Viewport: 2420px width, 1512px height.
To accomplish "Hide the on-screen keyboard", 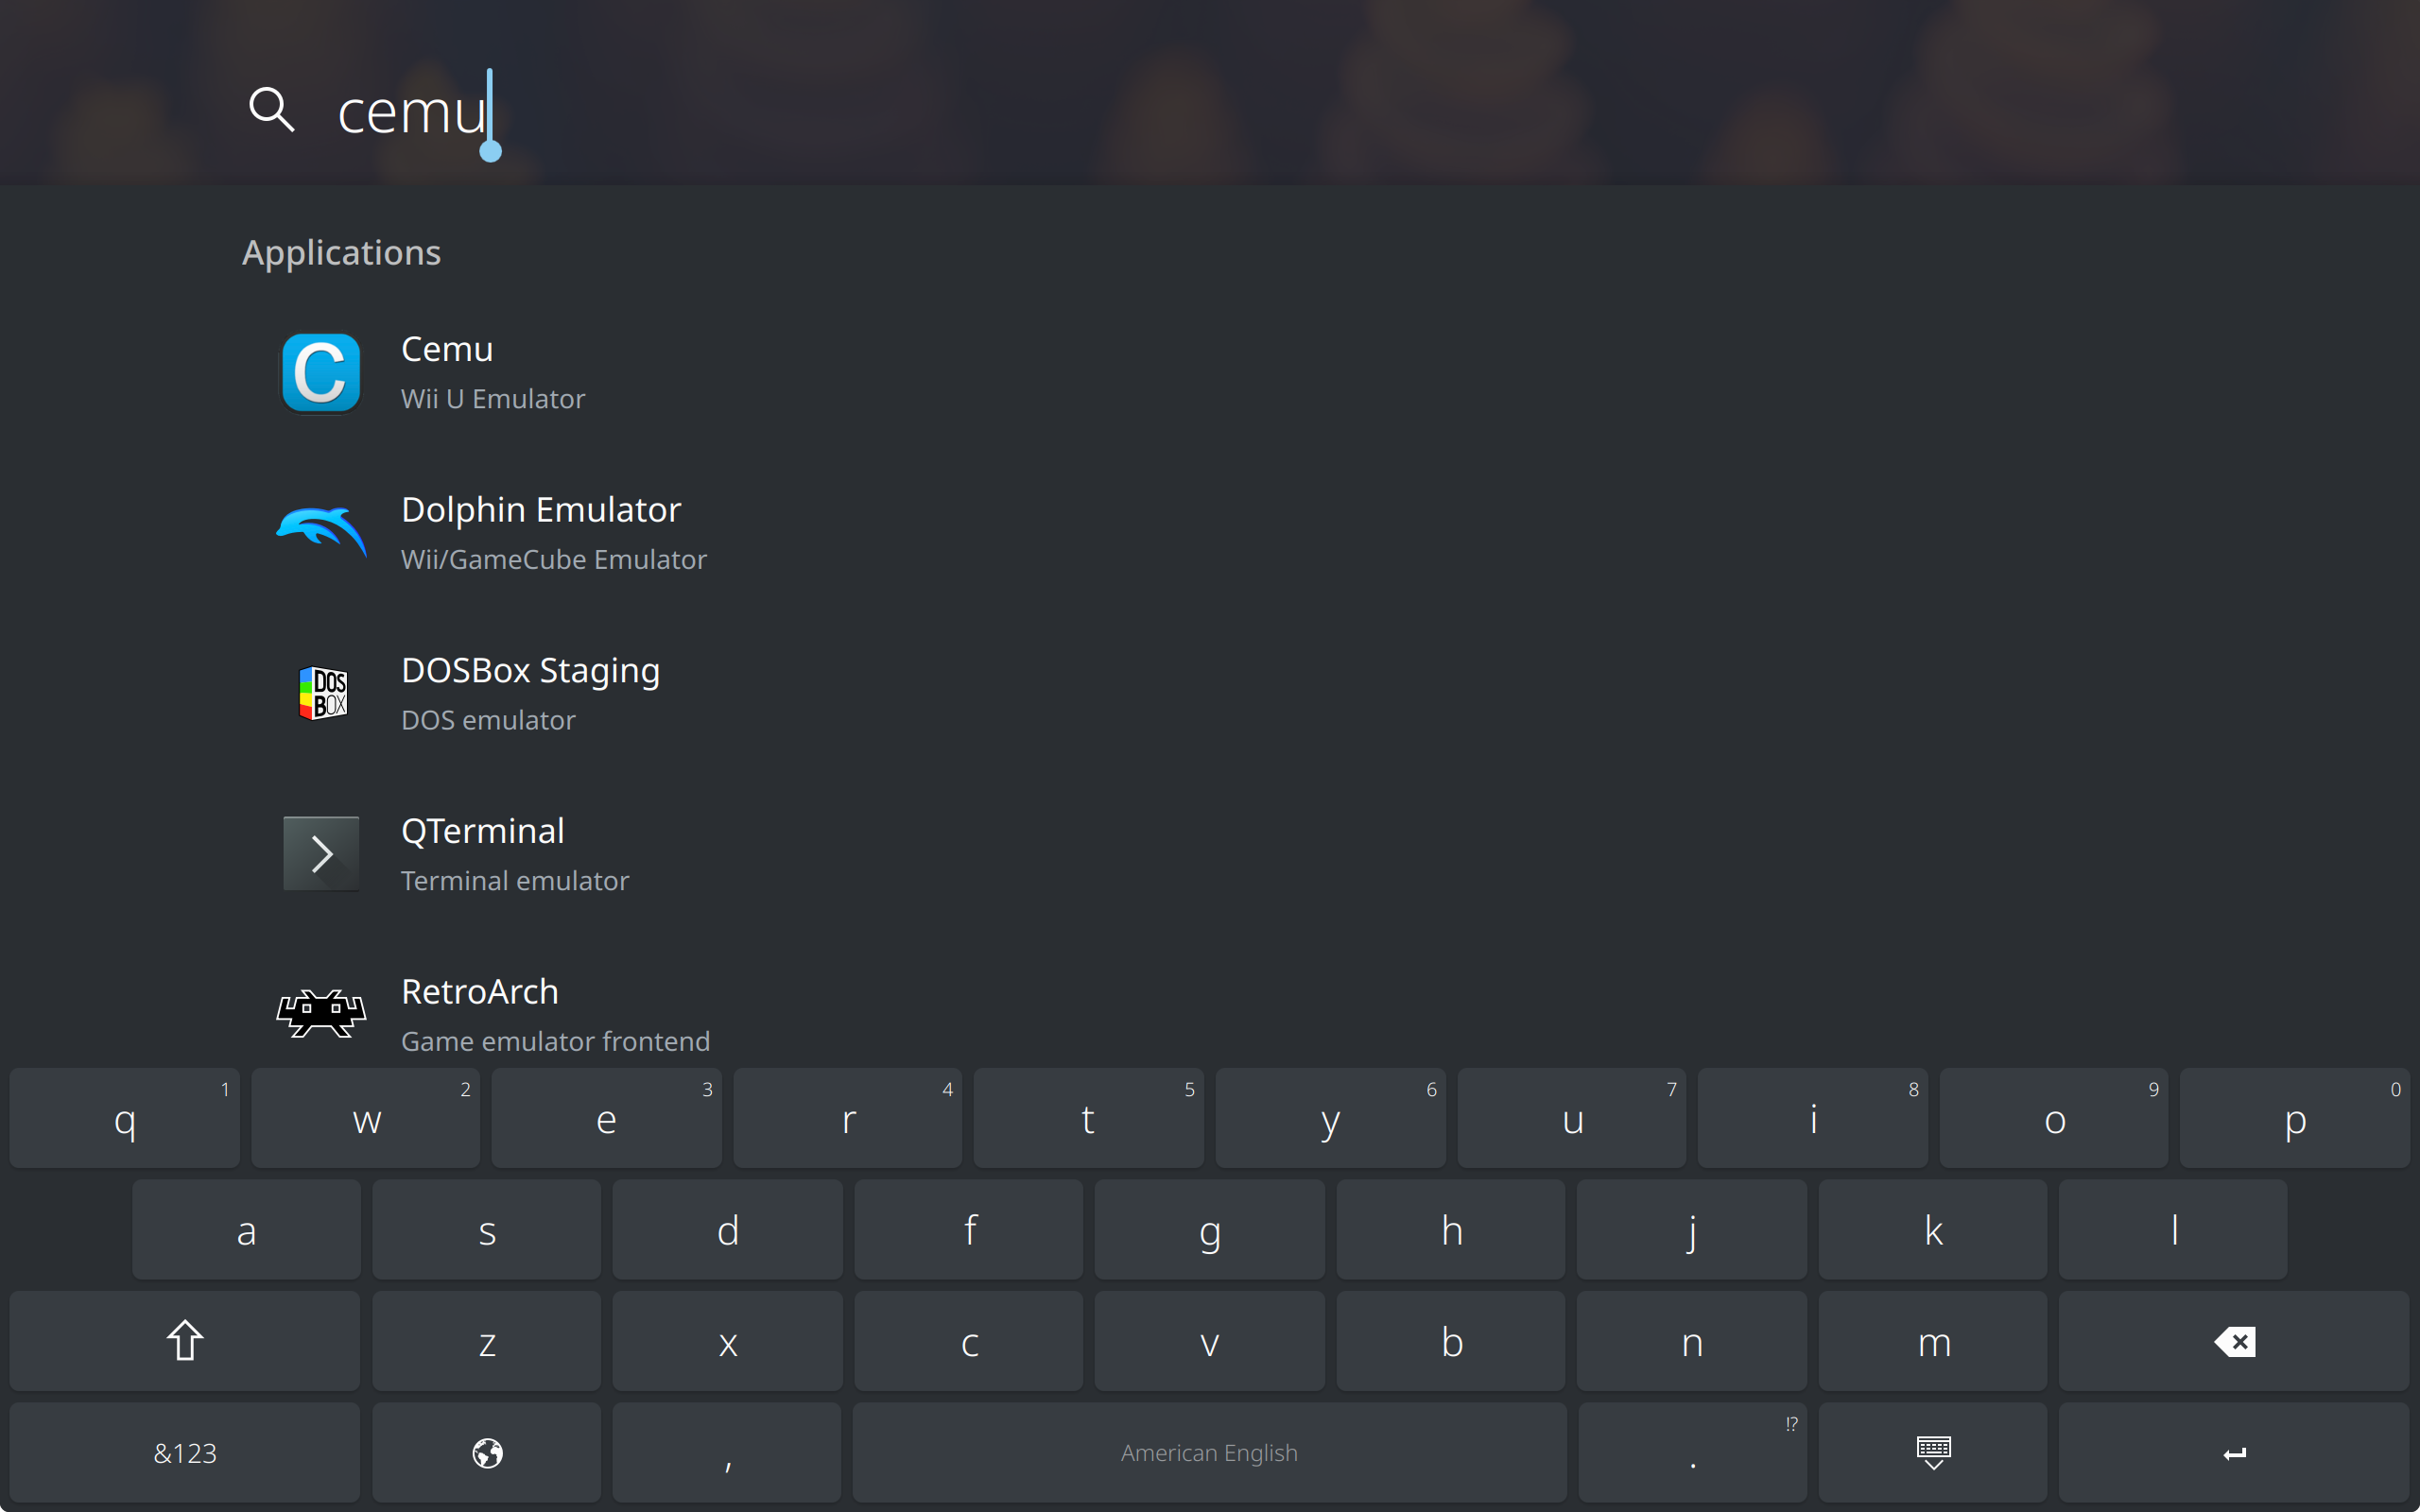I will (x=1932, y=1452).
